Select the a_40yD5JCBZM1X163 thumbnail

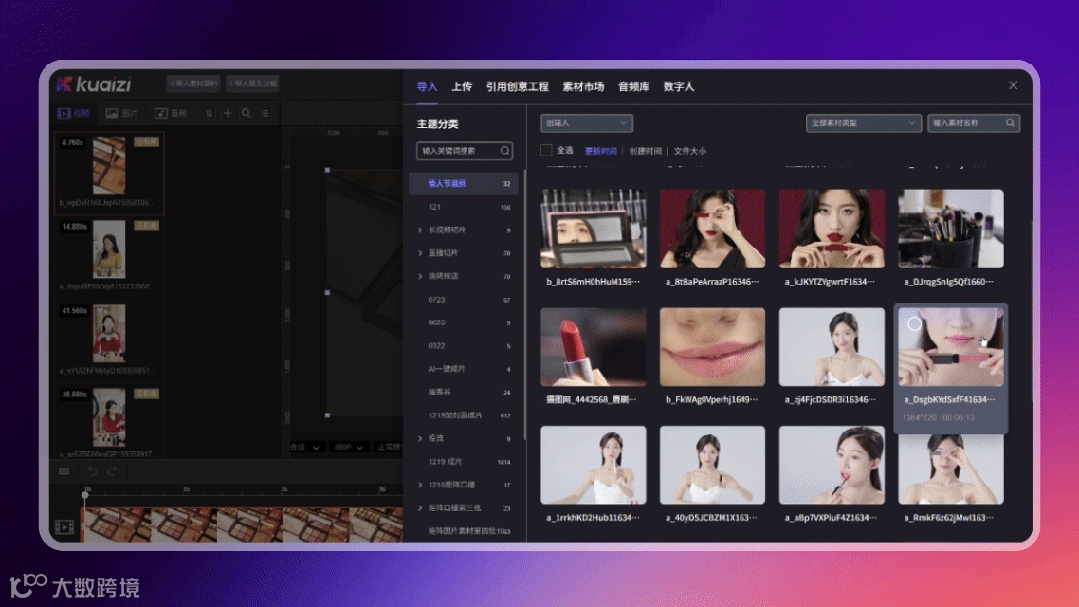[712, 465]
